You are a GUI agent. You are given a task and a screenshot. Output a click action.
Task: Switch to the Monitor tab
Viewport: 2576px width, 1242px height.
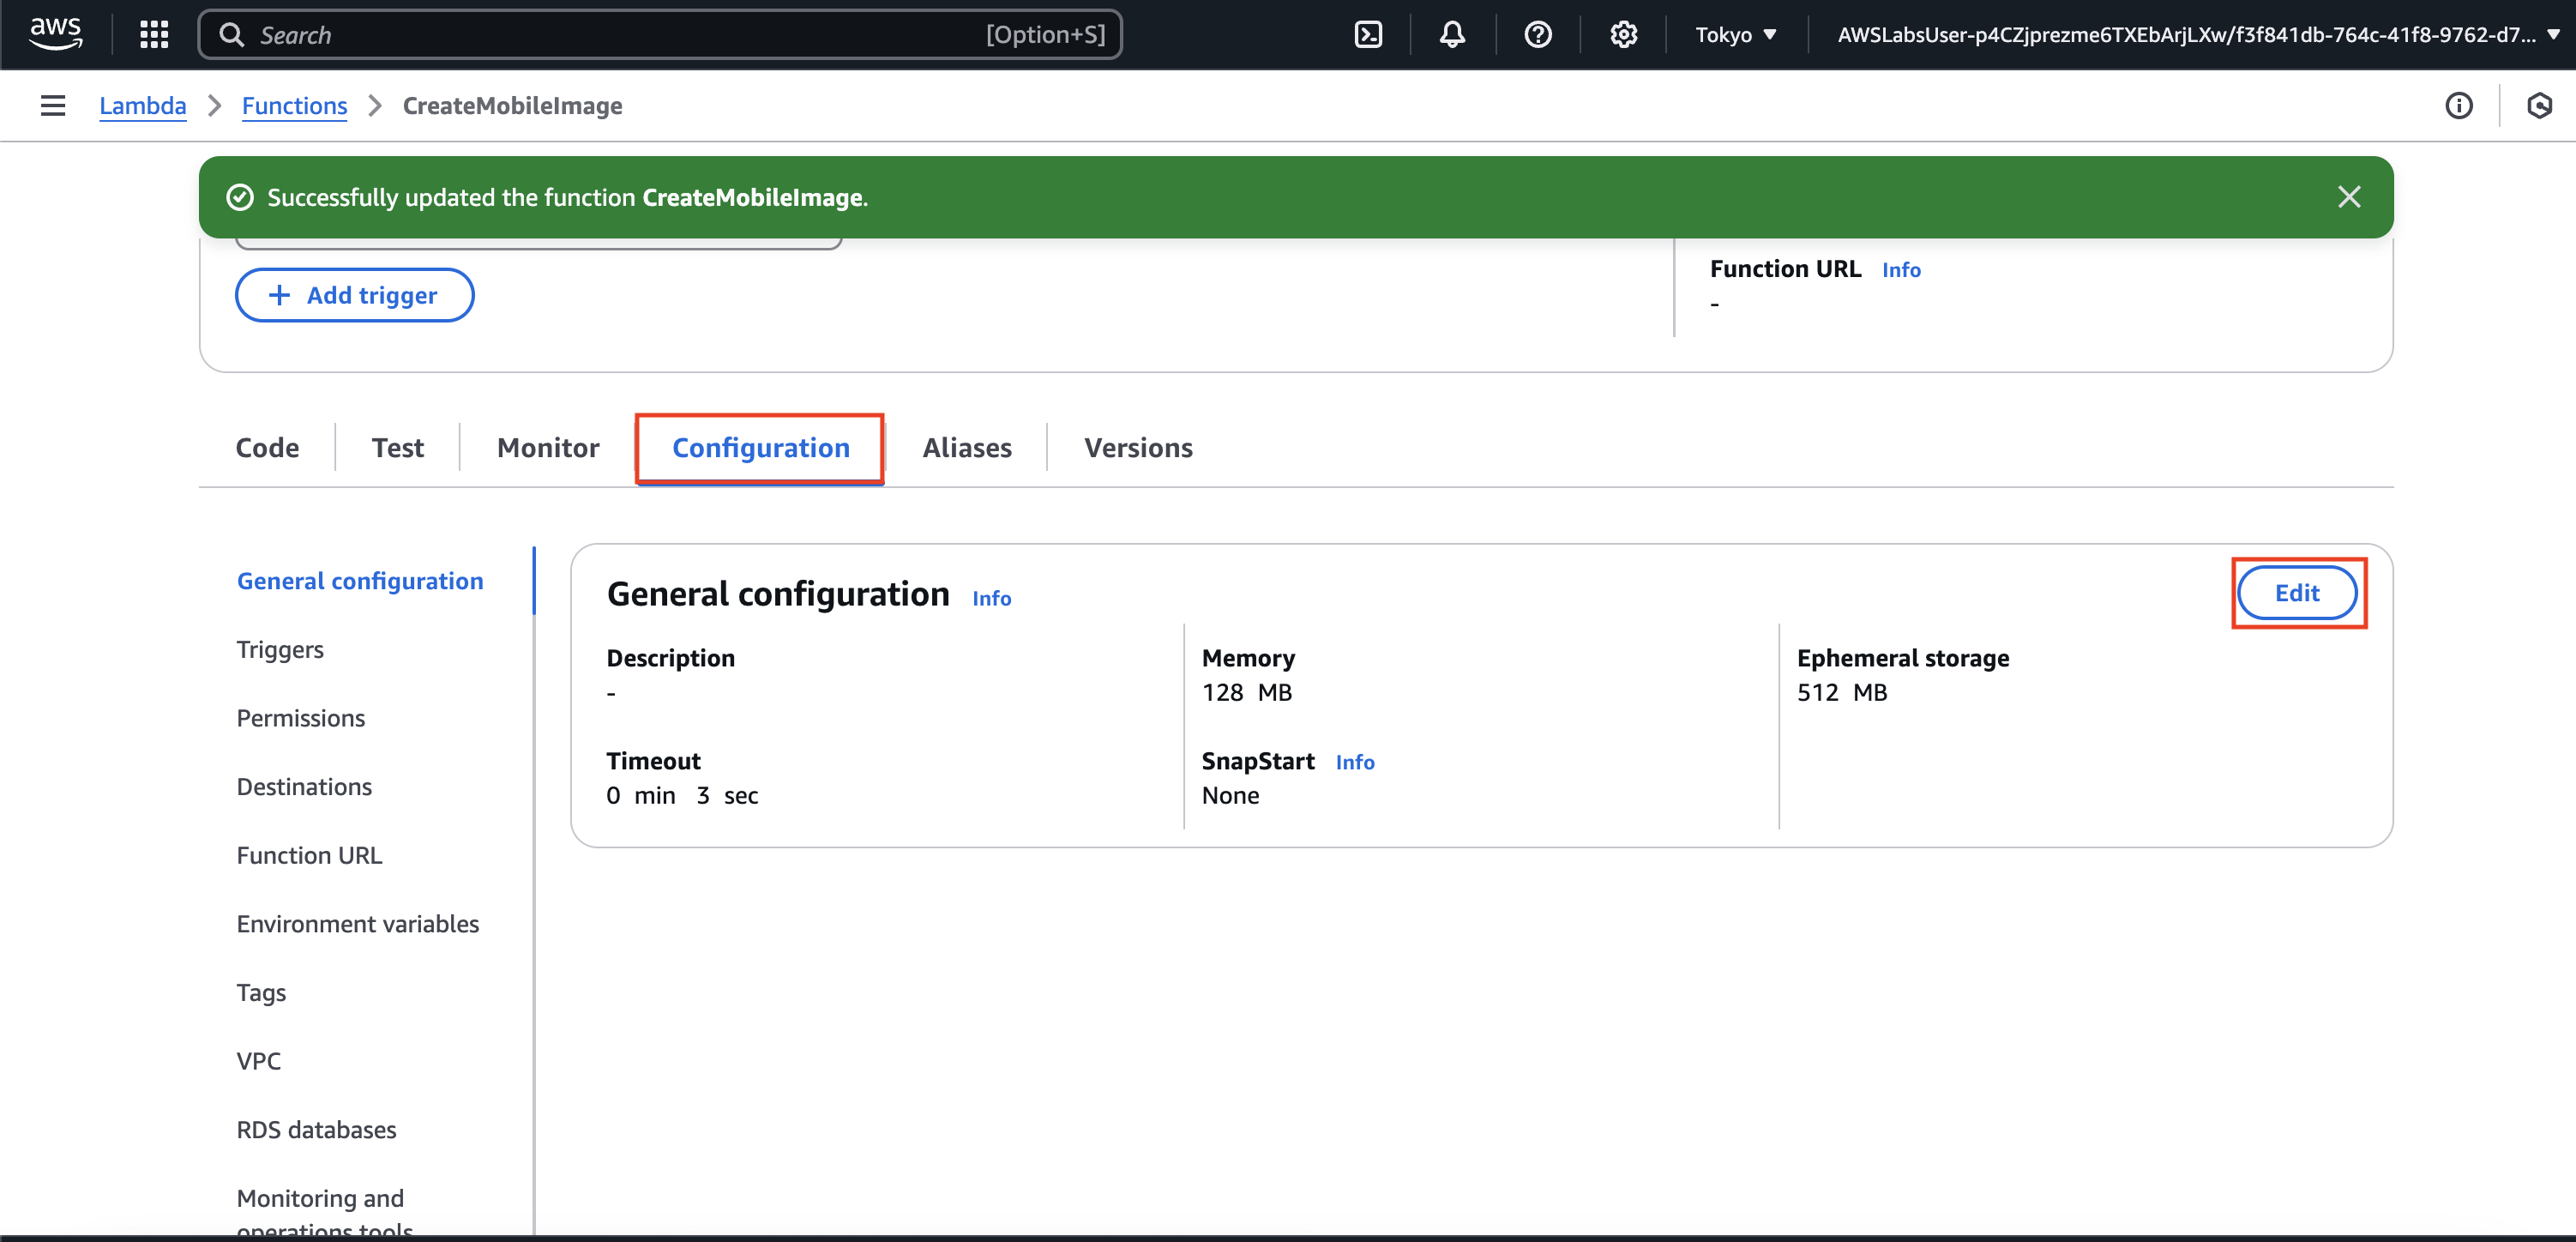[547, 447]
